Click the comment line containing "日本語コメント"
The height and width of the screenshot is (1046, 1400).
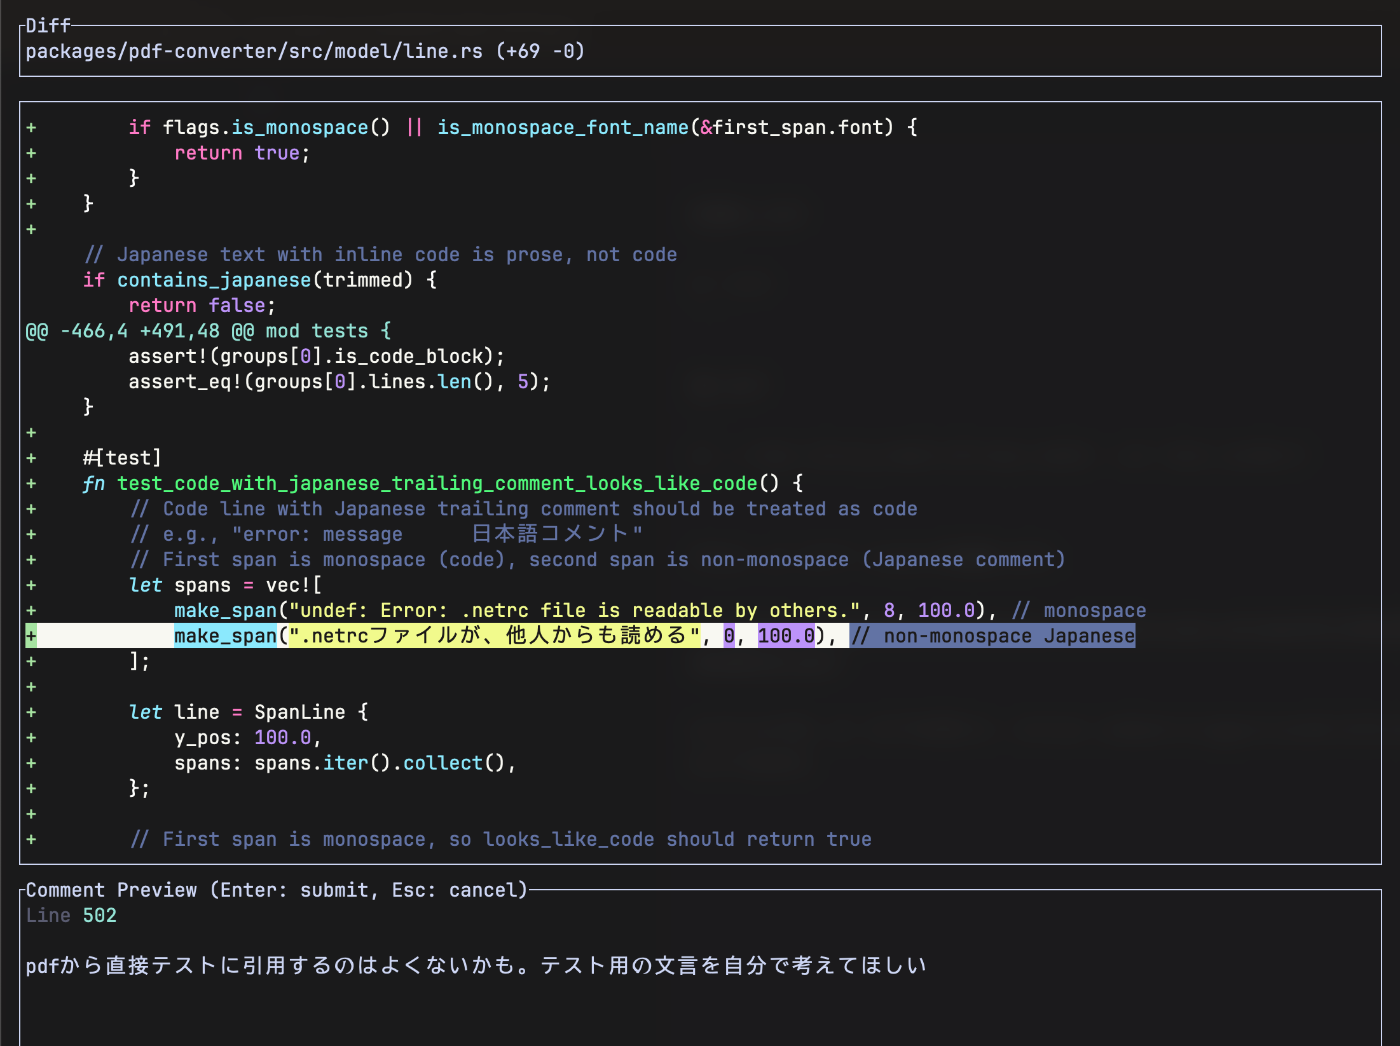[x=387, y=534]
